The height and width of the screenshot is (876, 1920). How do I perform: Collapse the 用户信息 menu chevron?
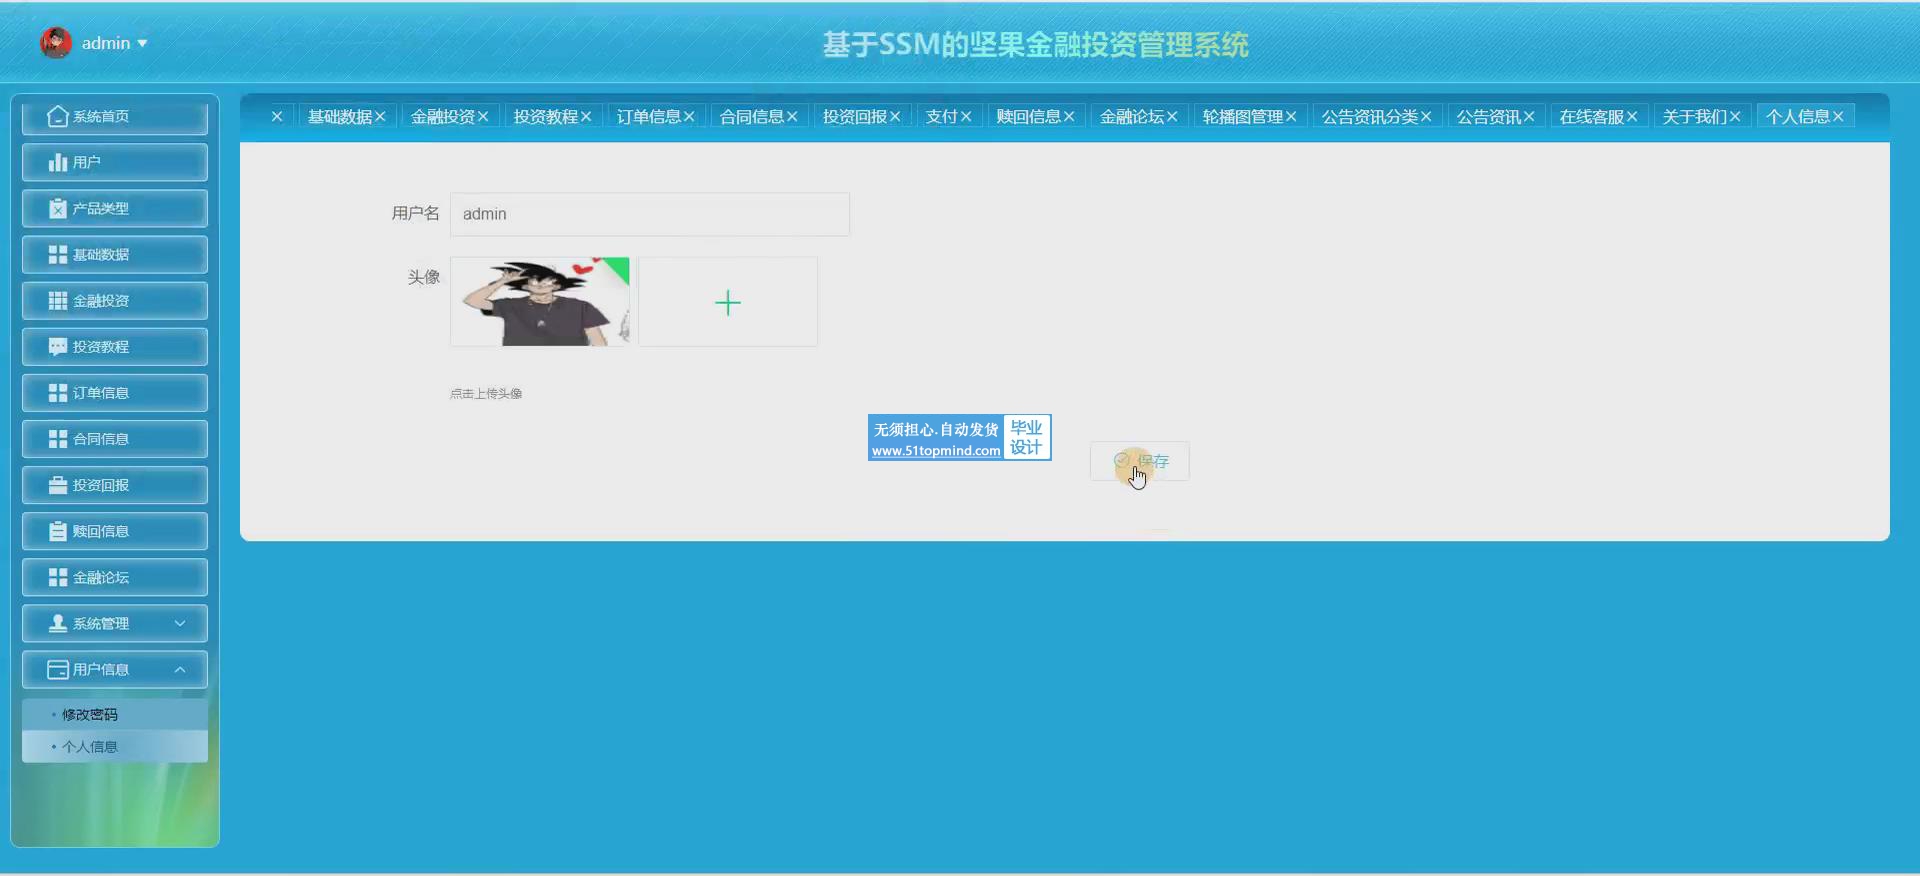[180, 669]
